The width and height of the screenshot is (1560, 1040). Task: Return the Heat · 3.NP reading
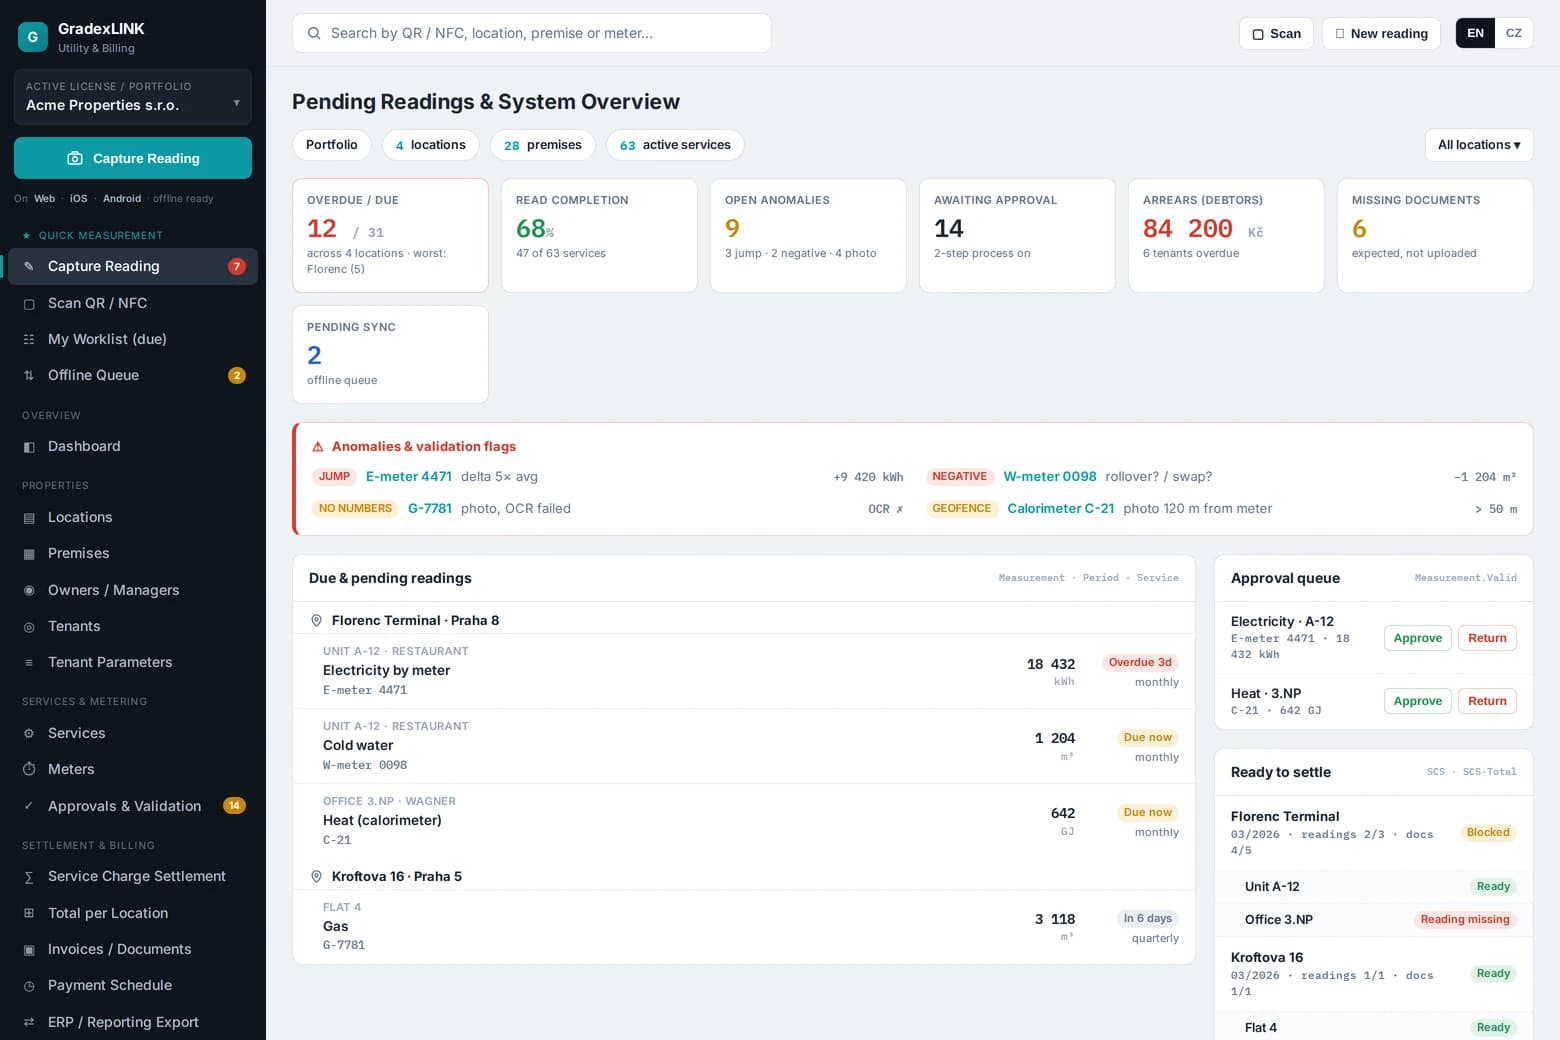tap(1487, 701)
